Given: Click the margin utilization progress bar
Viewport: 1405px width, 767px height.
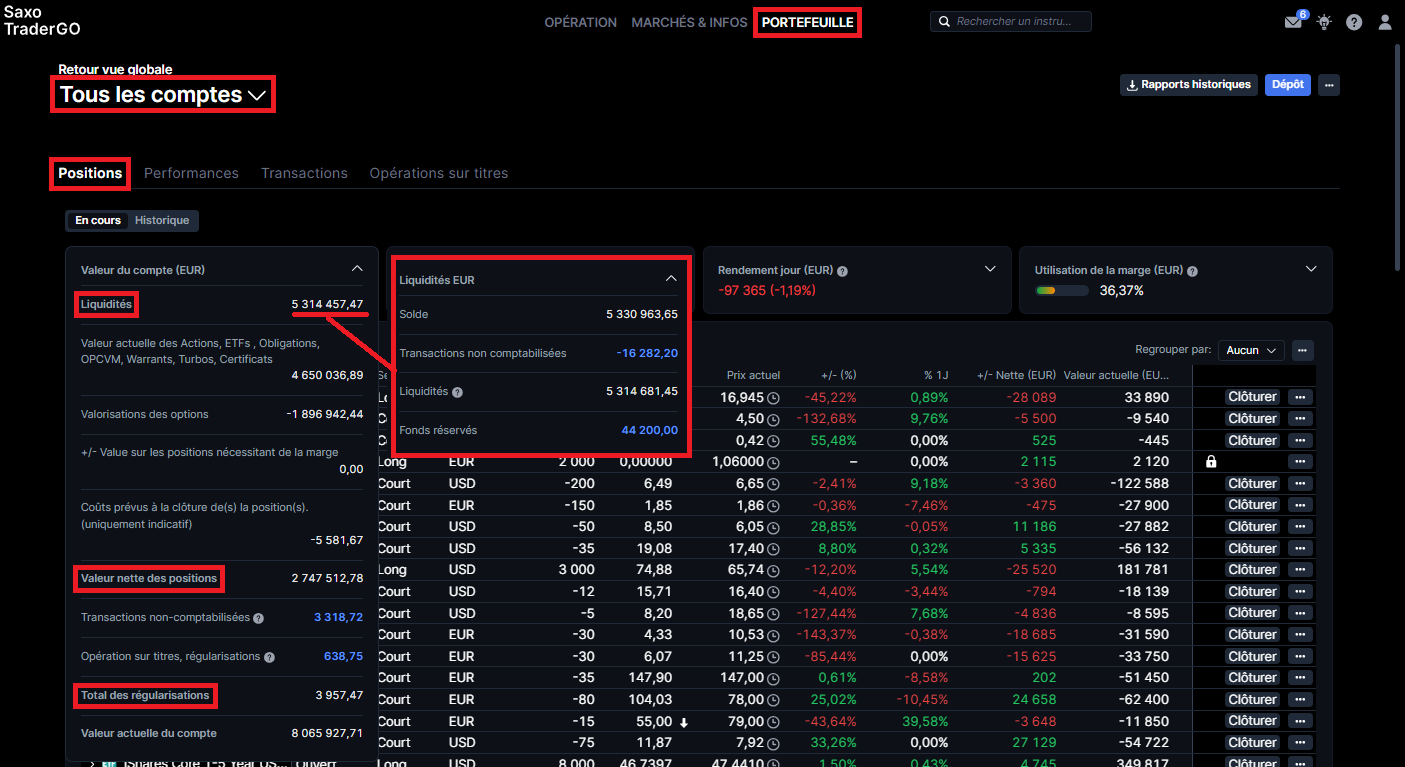Looking at the screenshot, I should click(1062, 291).
